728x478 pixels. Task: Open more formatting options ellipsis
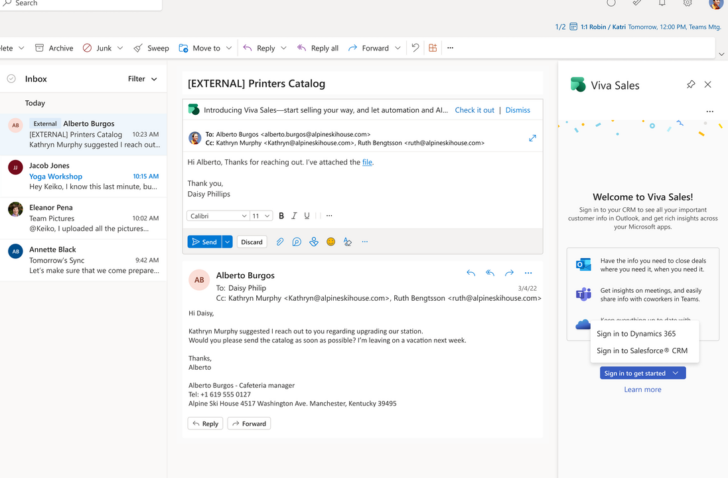coord(329,216)
